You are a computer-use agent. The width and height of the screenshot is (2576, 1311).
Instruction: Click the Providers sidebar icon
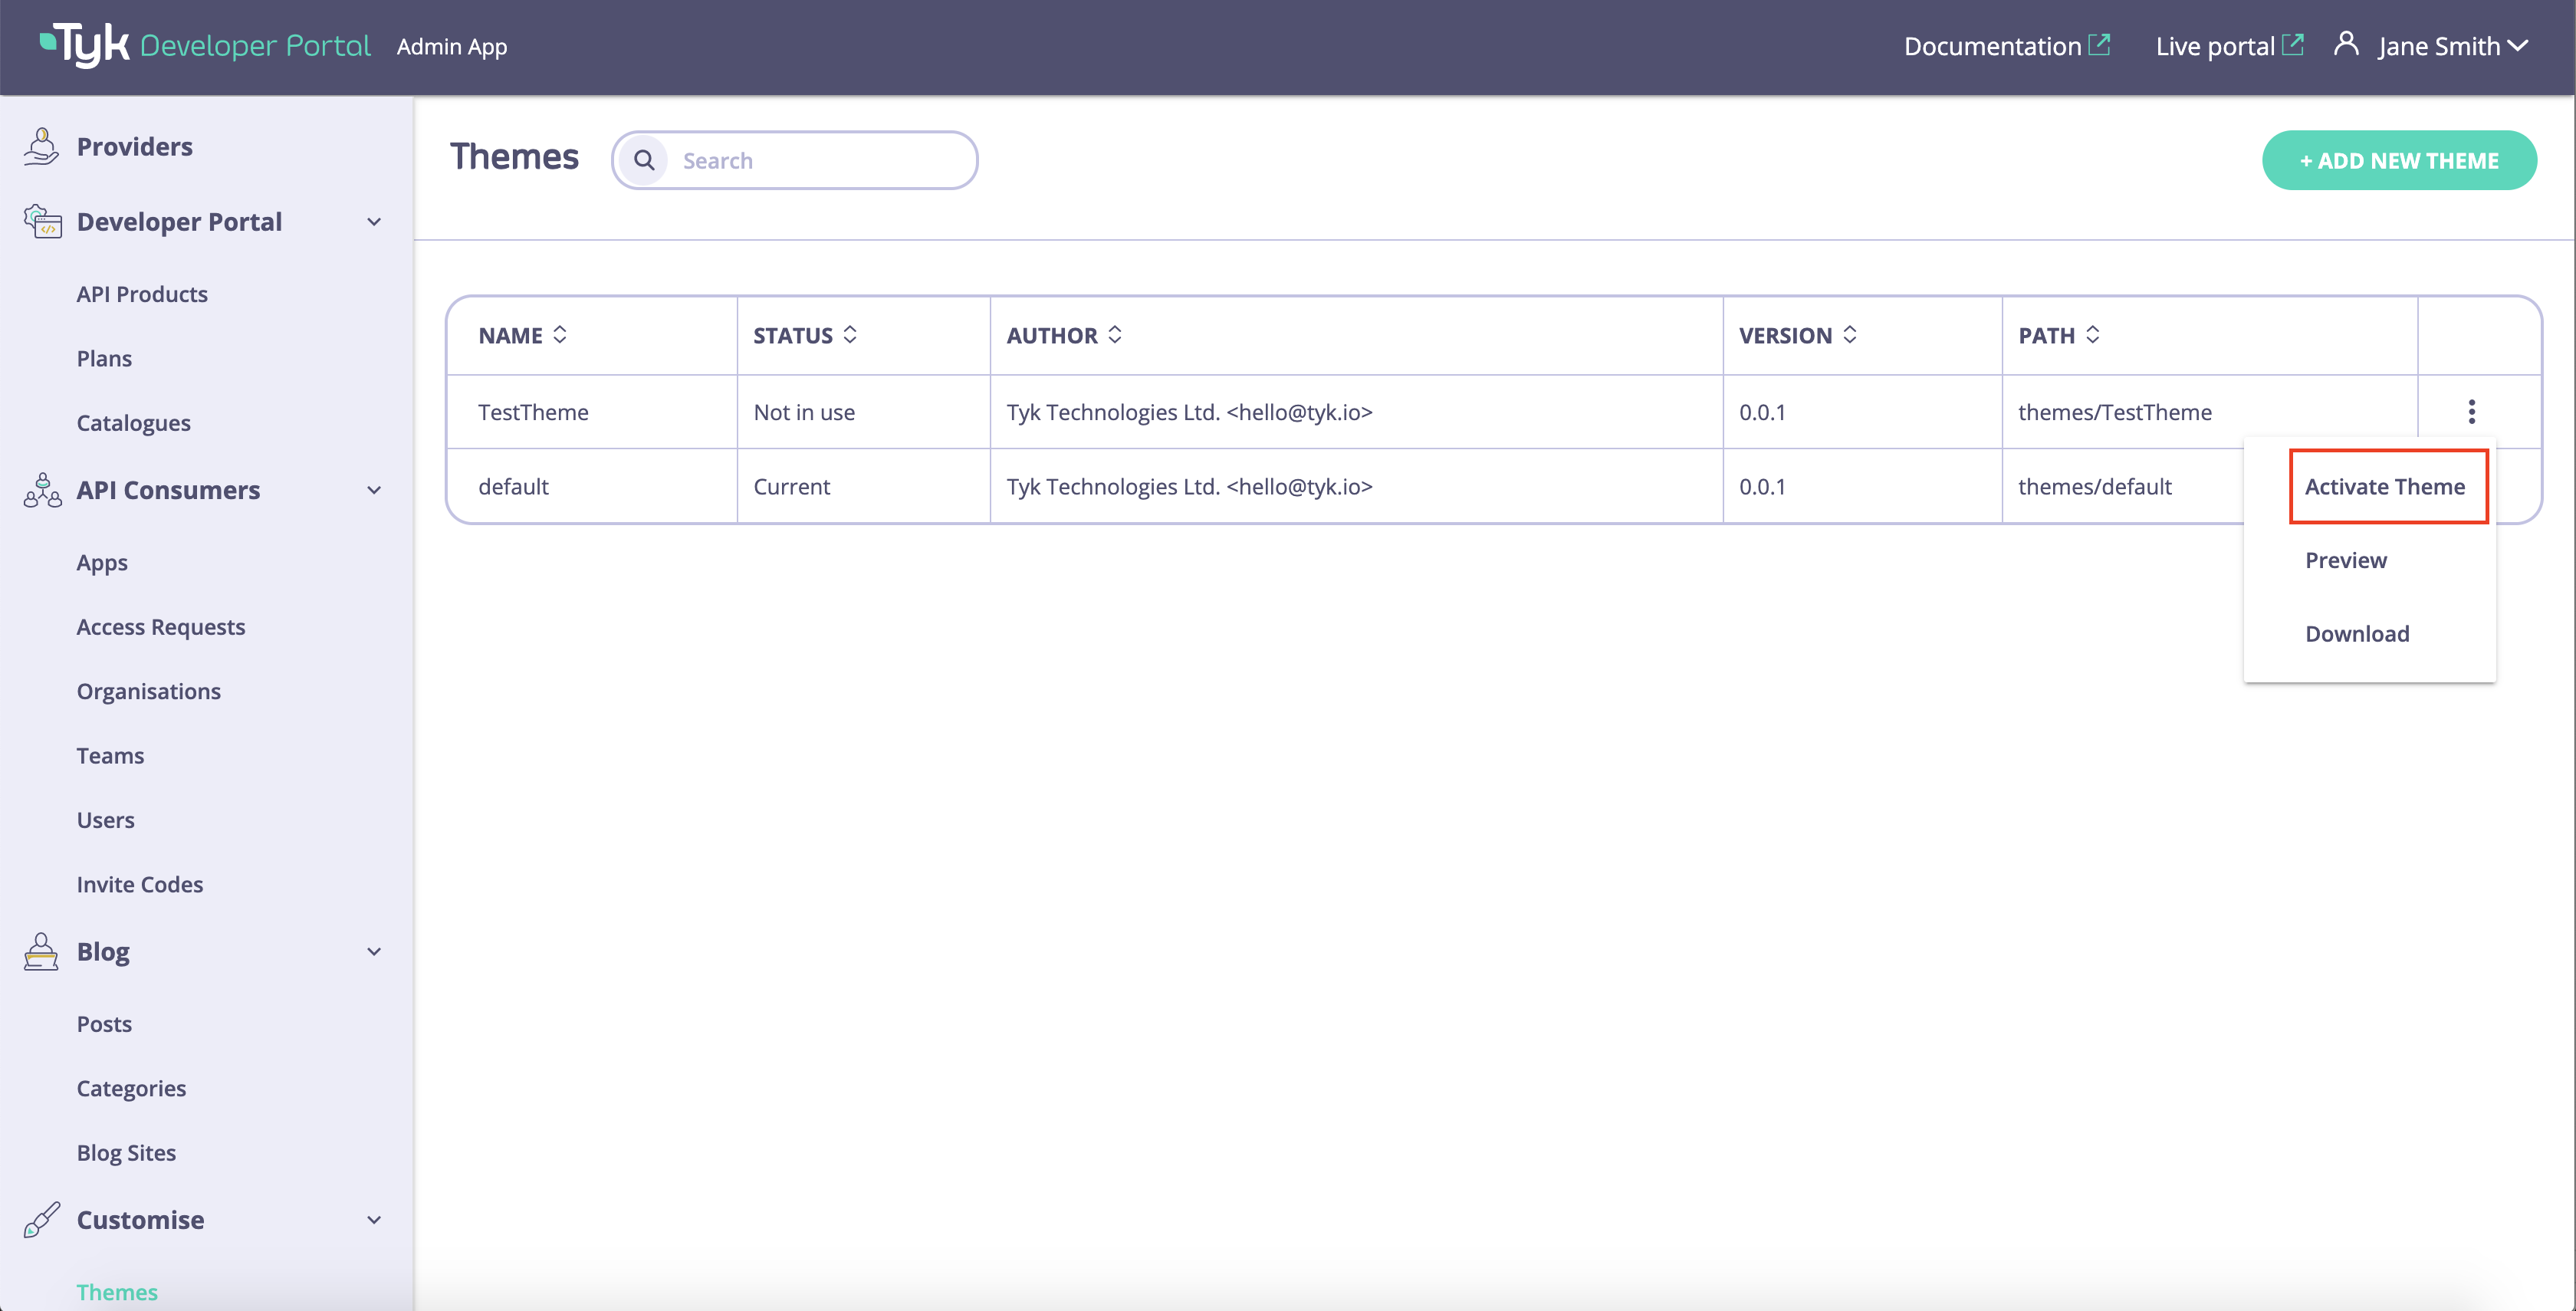pyautogui.click(x=41, y=146)
